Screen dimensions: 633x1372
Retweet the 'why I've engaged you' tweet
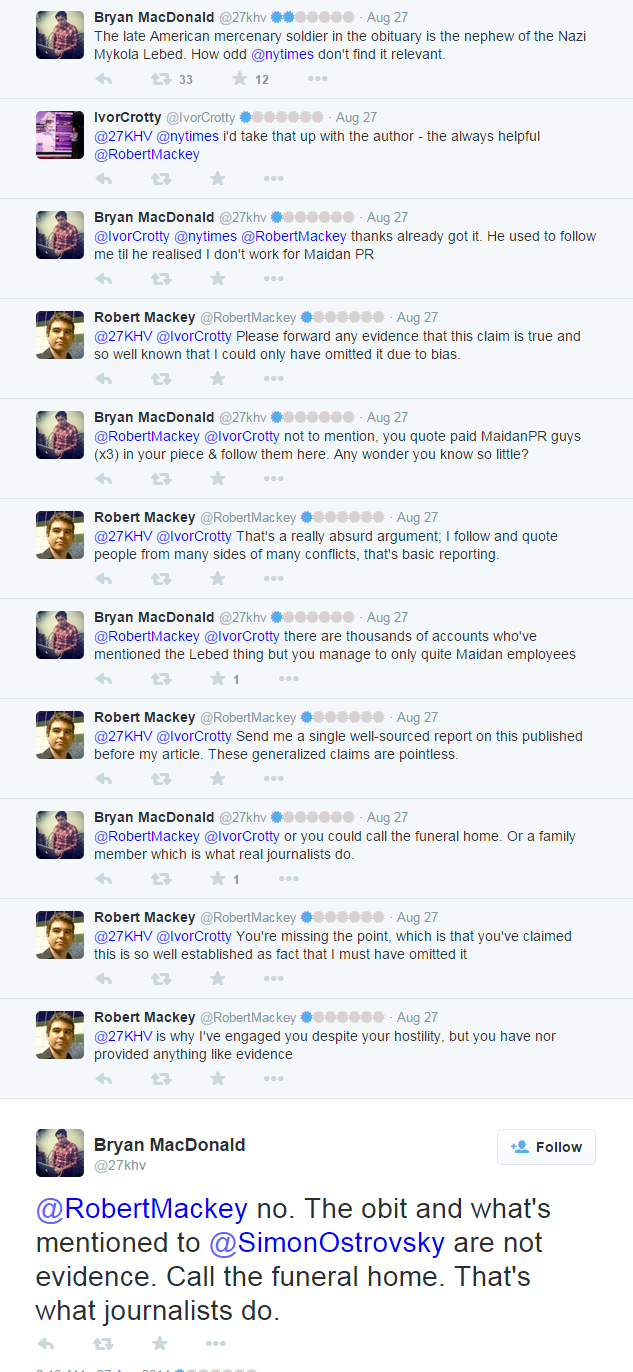160,1079
